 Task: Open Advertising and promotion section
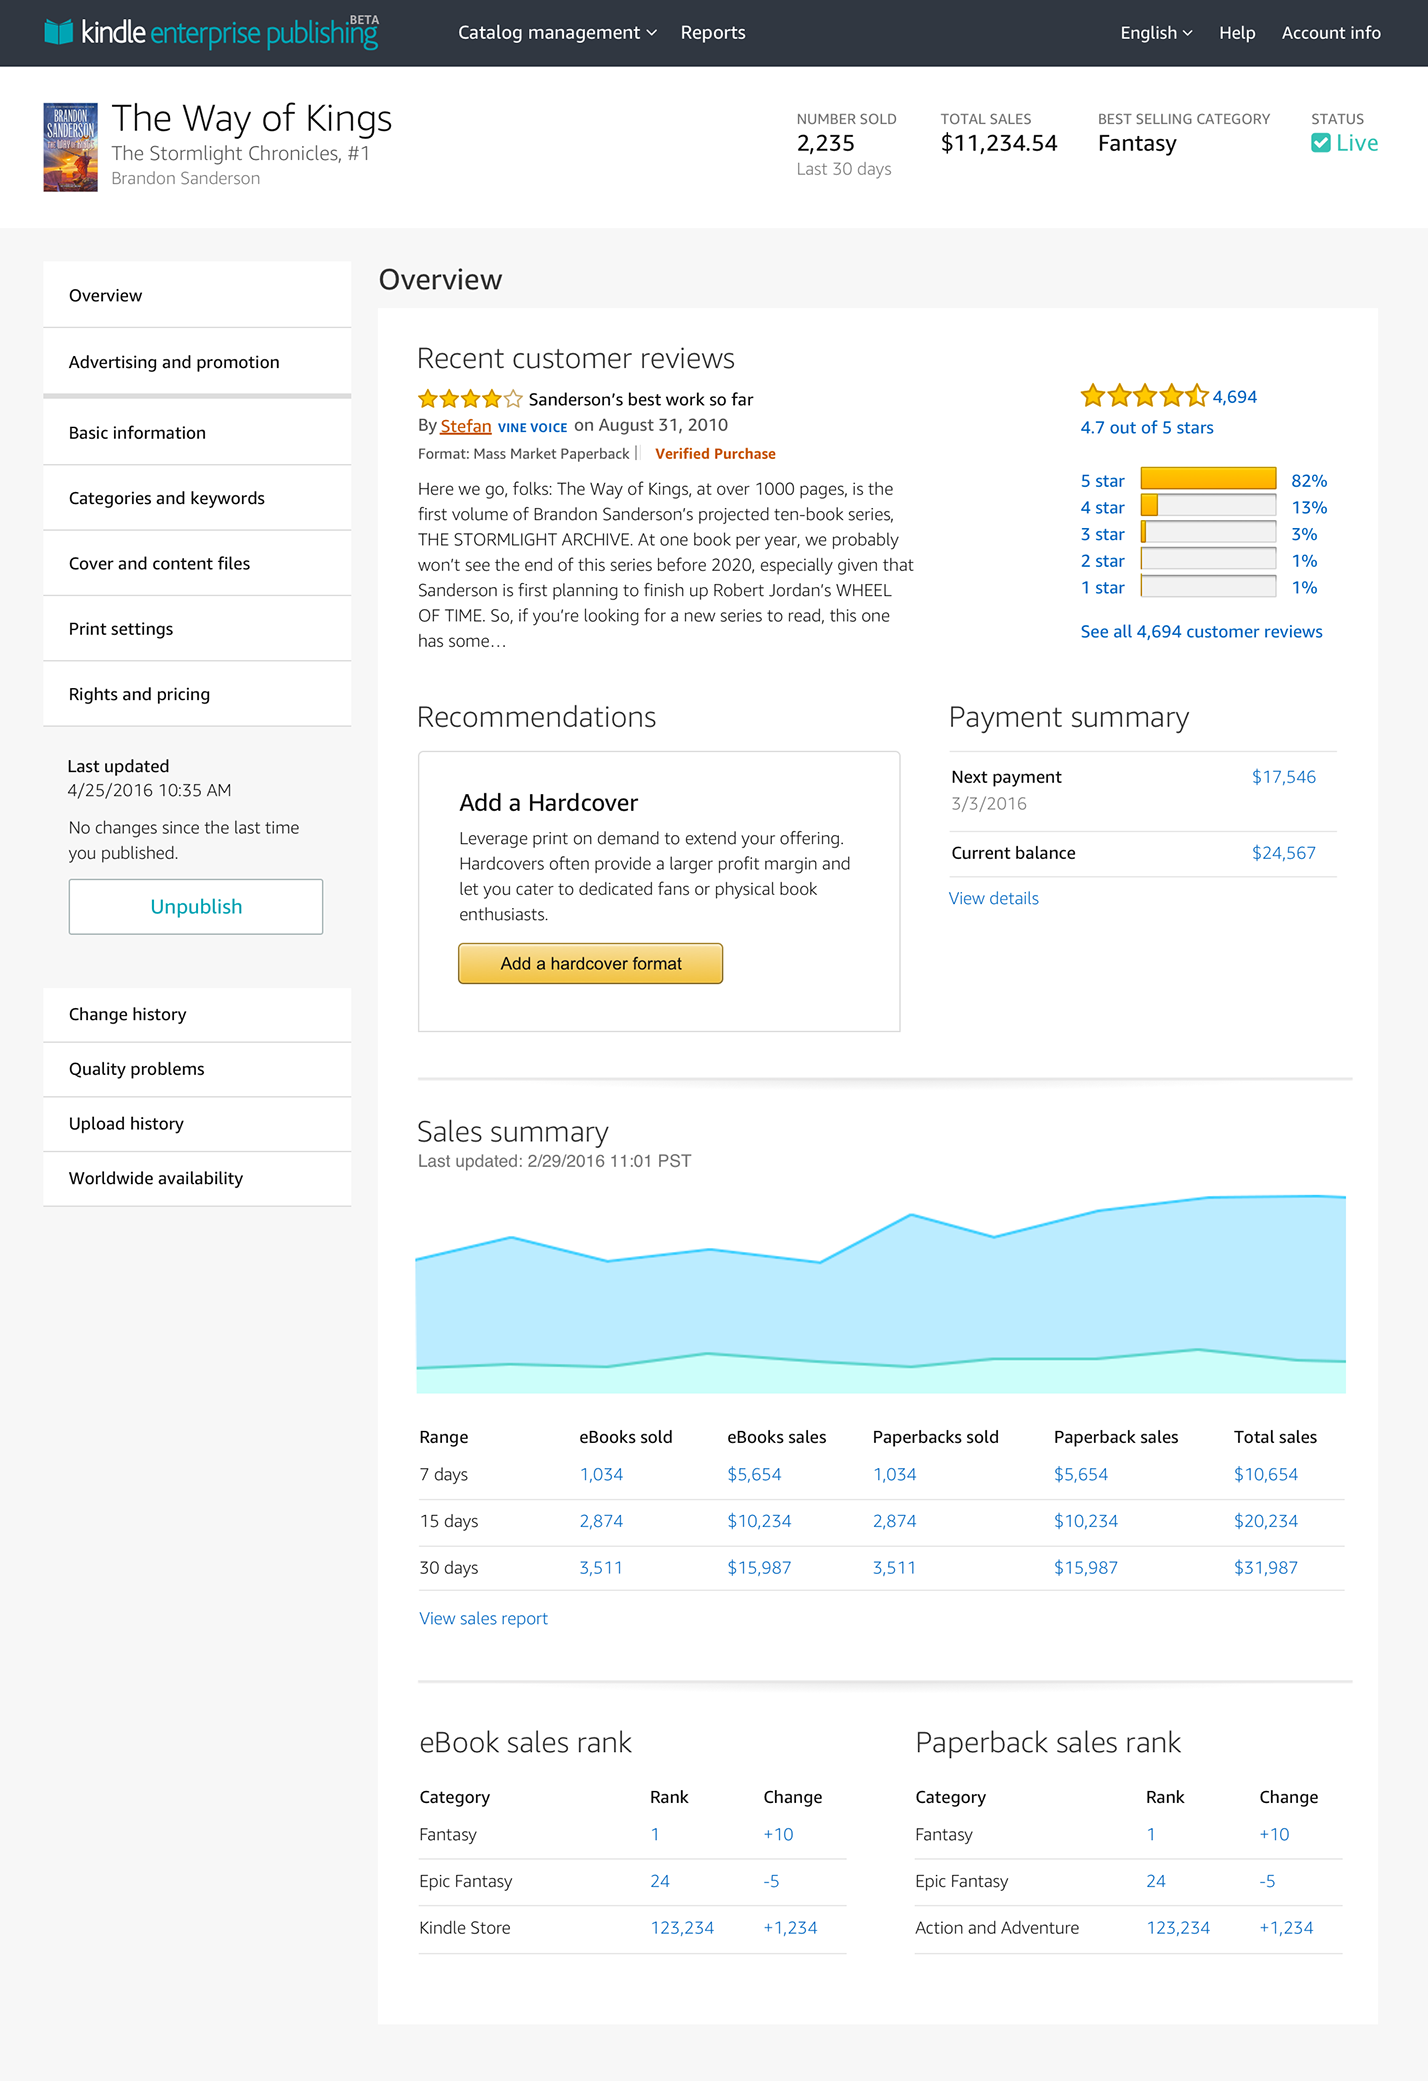click(x=197, y=362)
